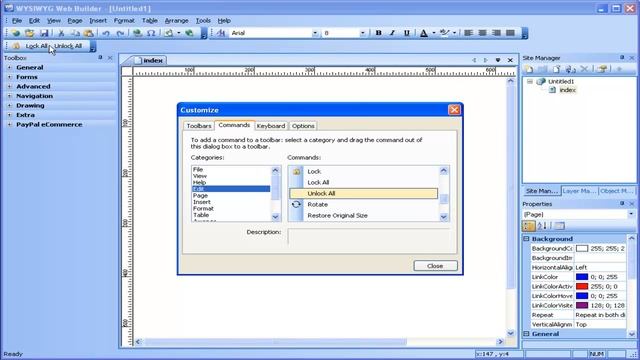
Task: Expand the Navigation toolbox group
Action: click(9, 96)
